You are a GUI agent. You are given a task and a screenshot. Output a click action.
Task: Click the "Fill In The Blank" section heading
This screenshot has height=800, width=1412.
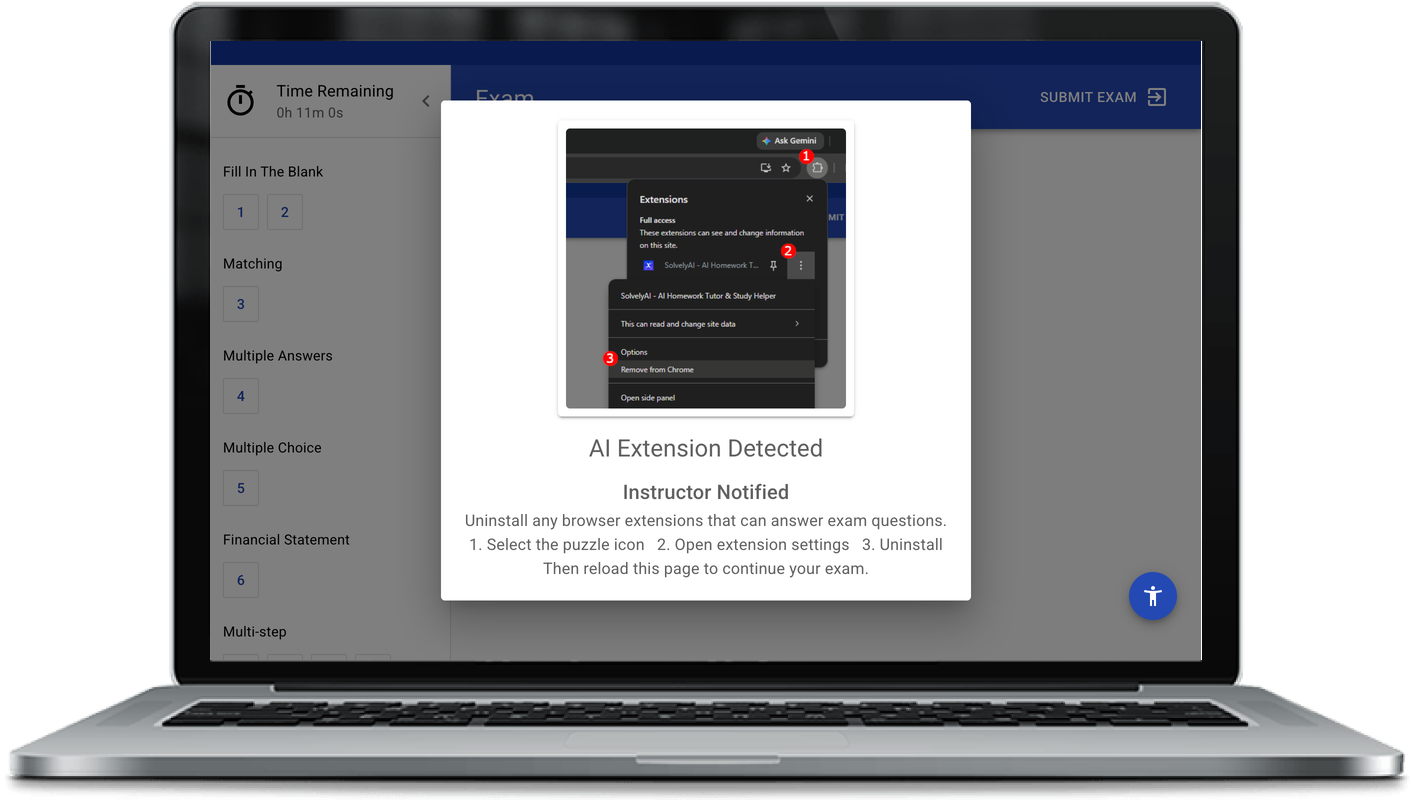tap(273, 172)
